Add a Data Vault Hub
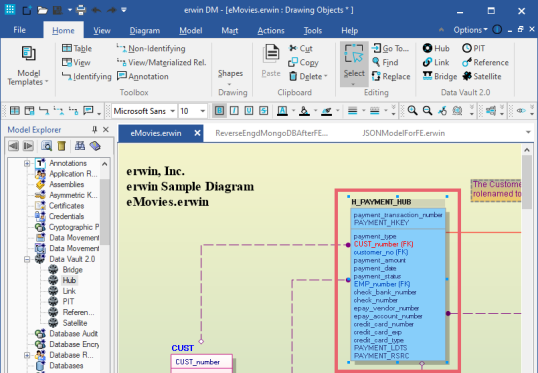This screenshot has height=373, width=538. pyautogui.click(x=436, y=48)
